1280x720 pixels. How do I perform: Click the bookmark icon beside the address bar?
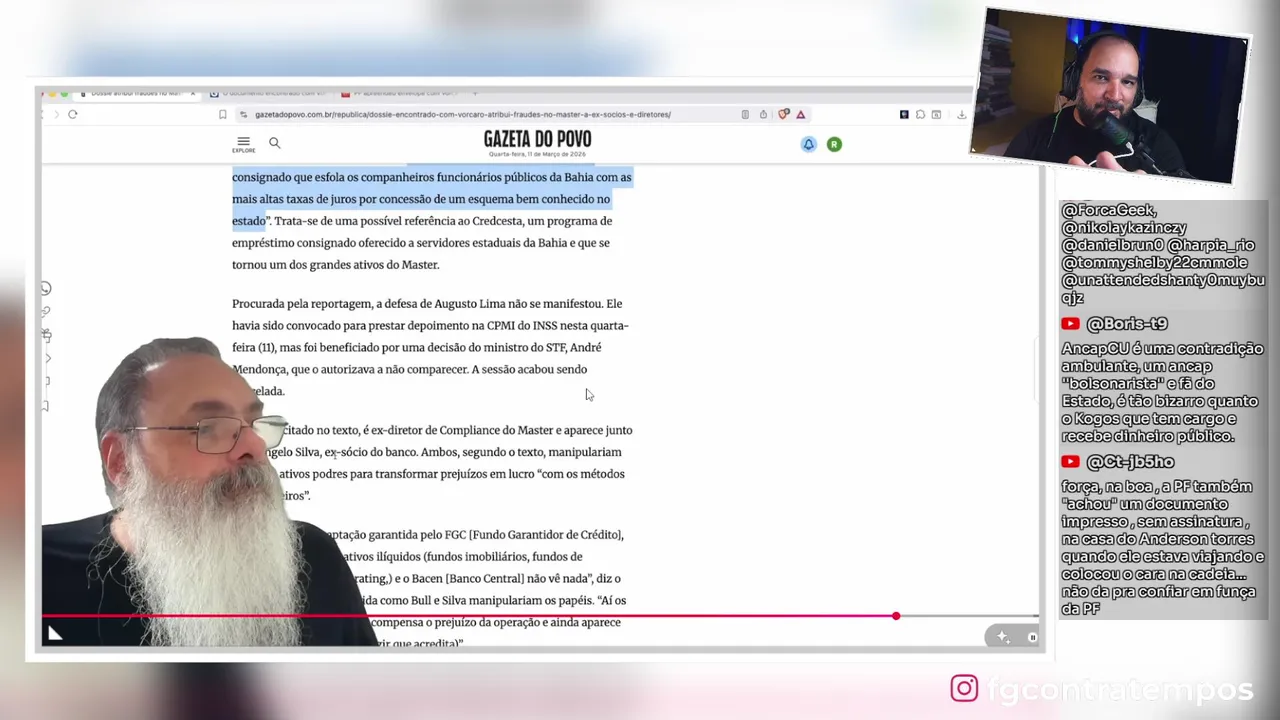(x=222, y=114)
